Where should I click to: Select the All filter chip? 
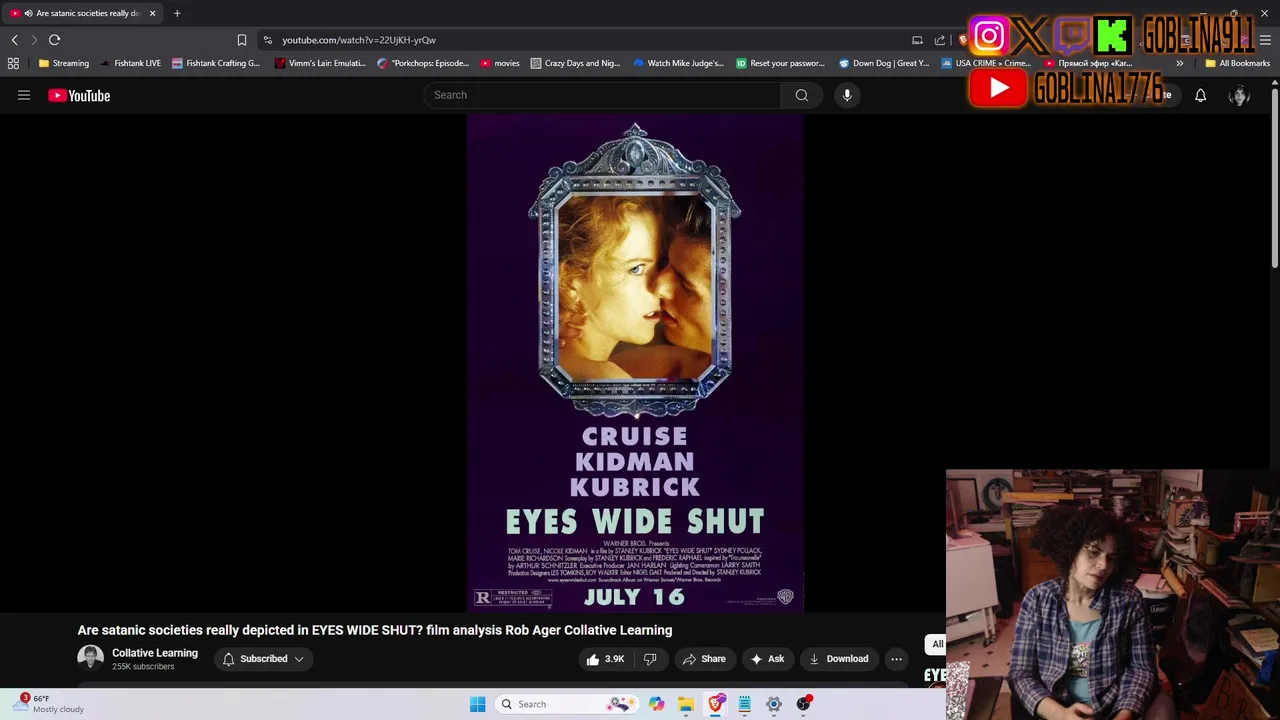pos(937,644)
